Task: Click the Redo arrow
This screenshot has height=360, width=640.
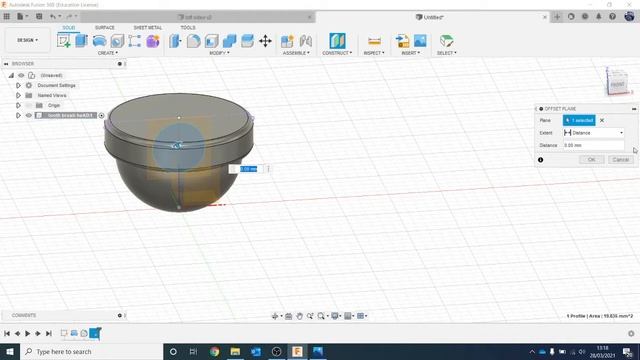Action: click(70, 16)
